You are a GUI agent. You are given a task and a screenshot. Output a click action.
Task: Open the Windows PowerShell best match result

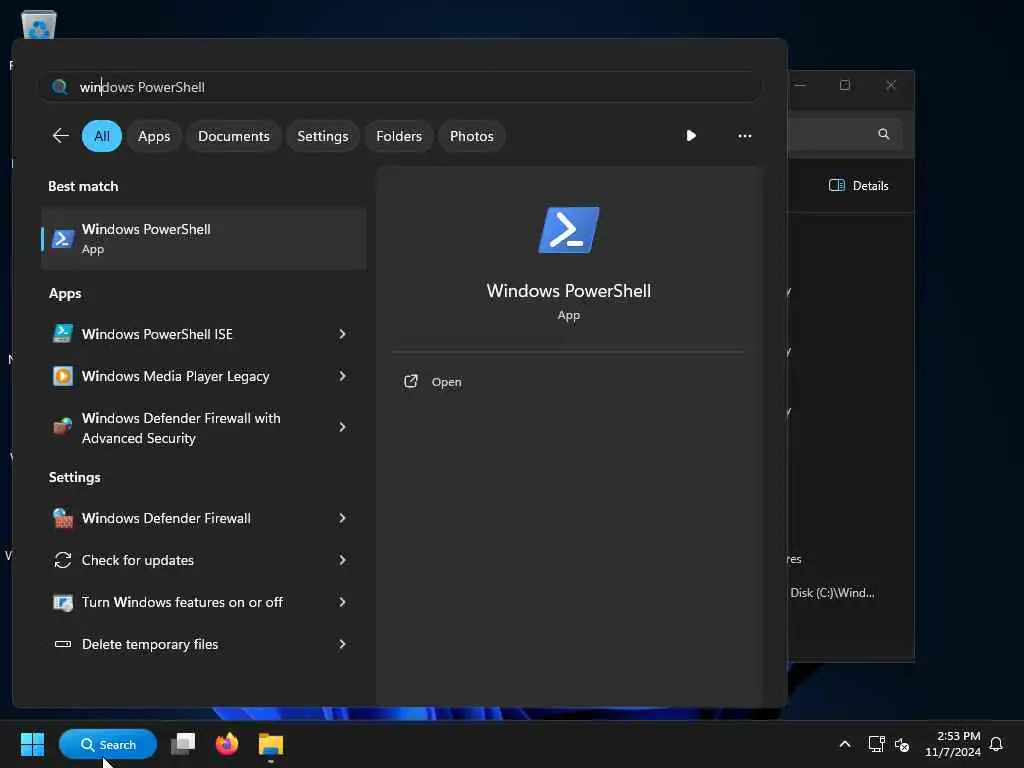click(203, 239)
